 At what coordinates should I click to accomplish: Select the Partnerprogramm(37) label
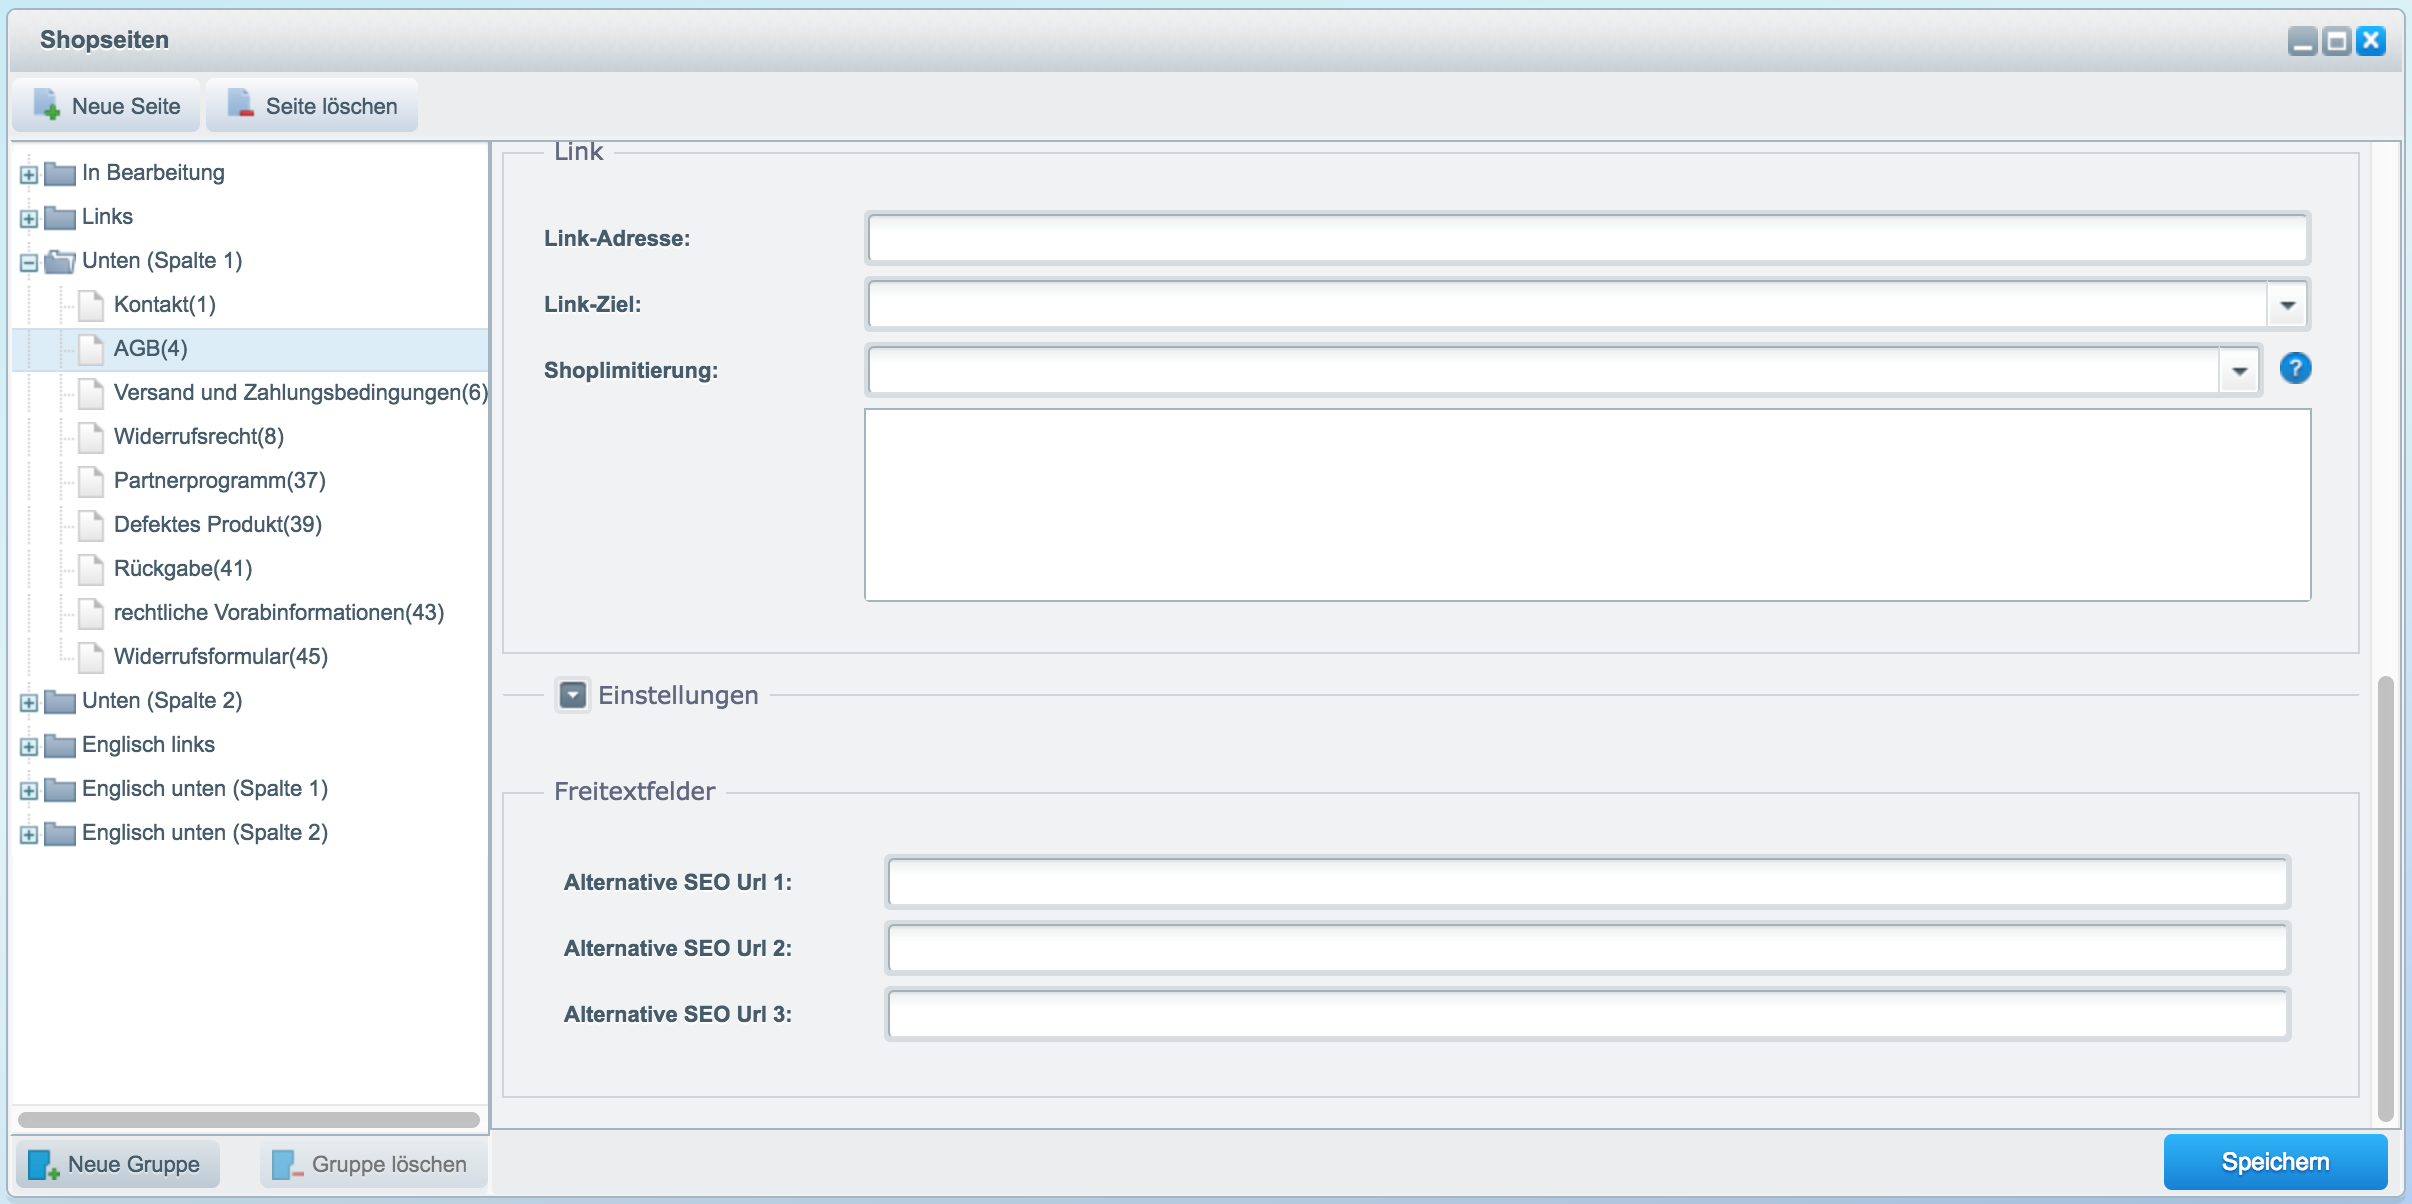point(220,481)
